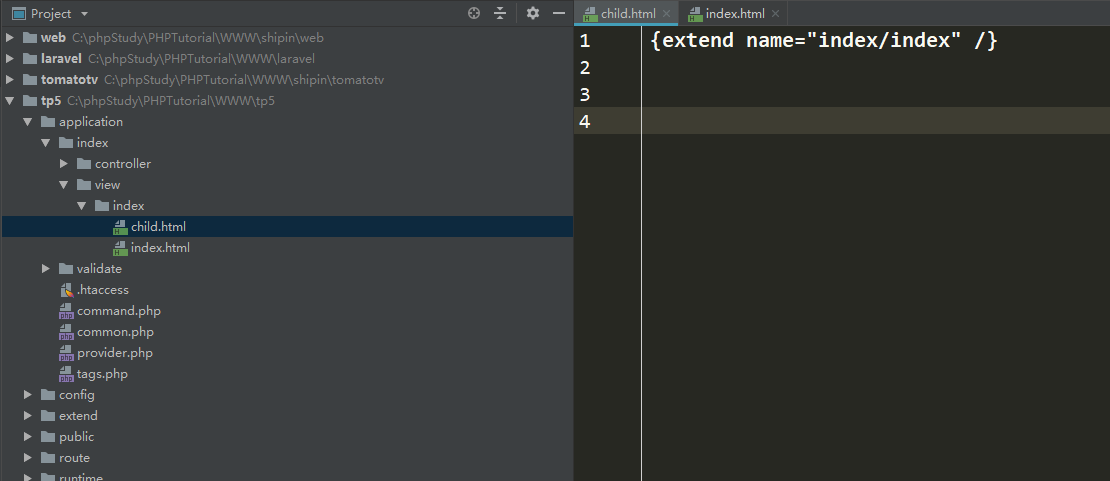
Task: Collapse the application folder
Action: (x=28, y=122)
